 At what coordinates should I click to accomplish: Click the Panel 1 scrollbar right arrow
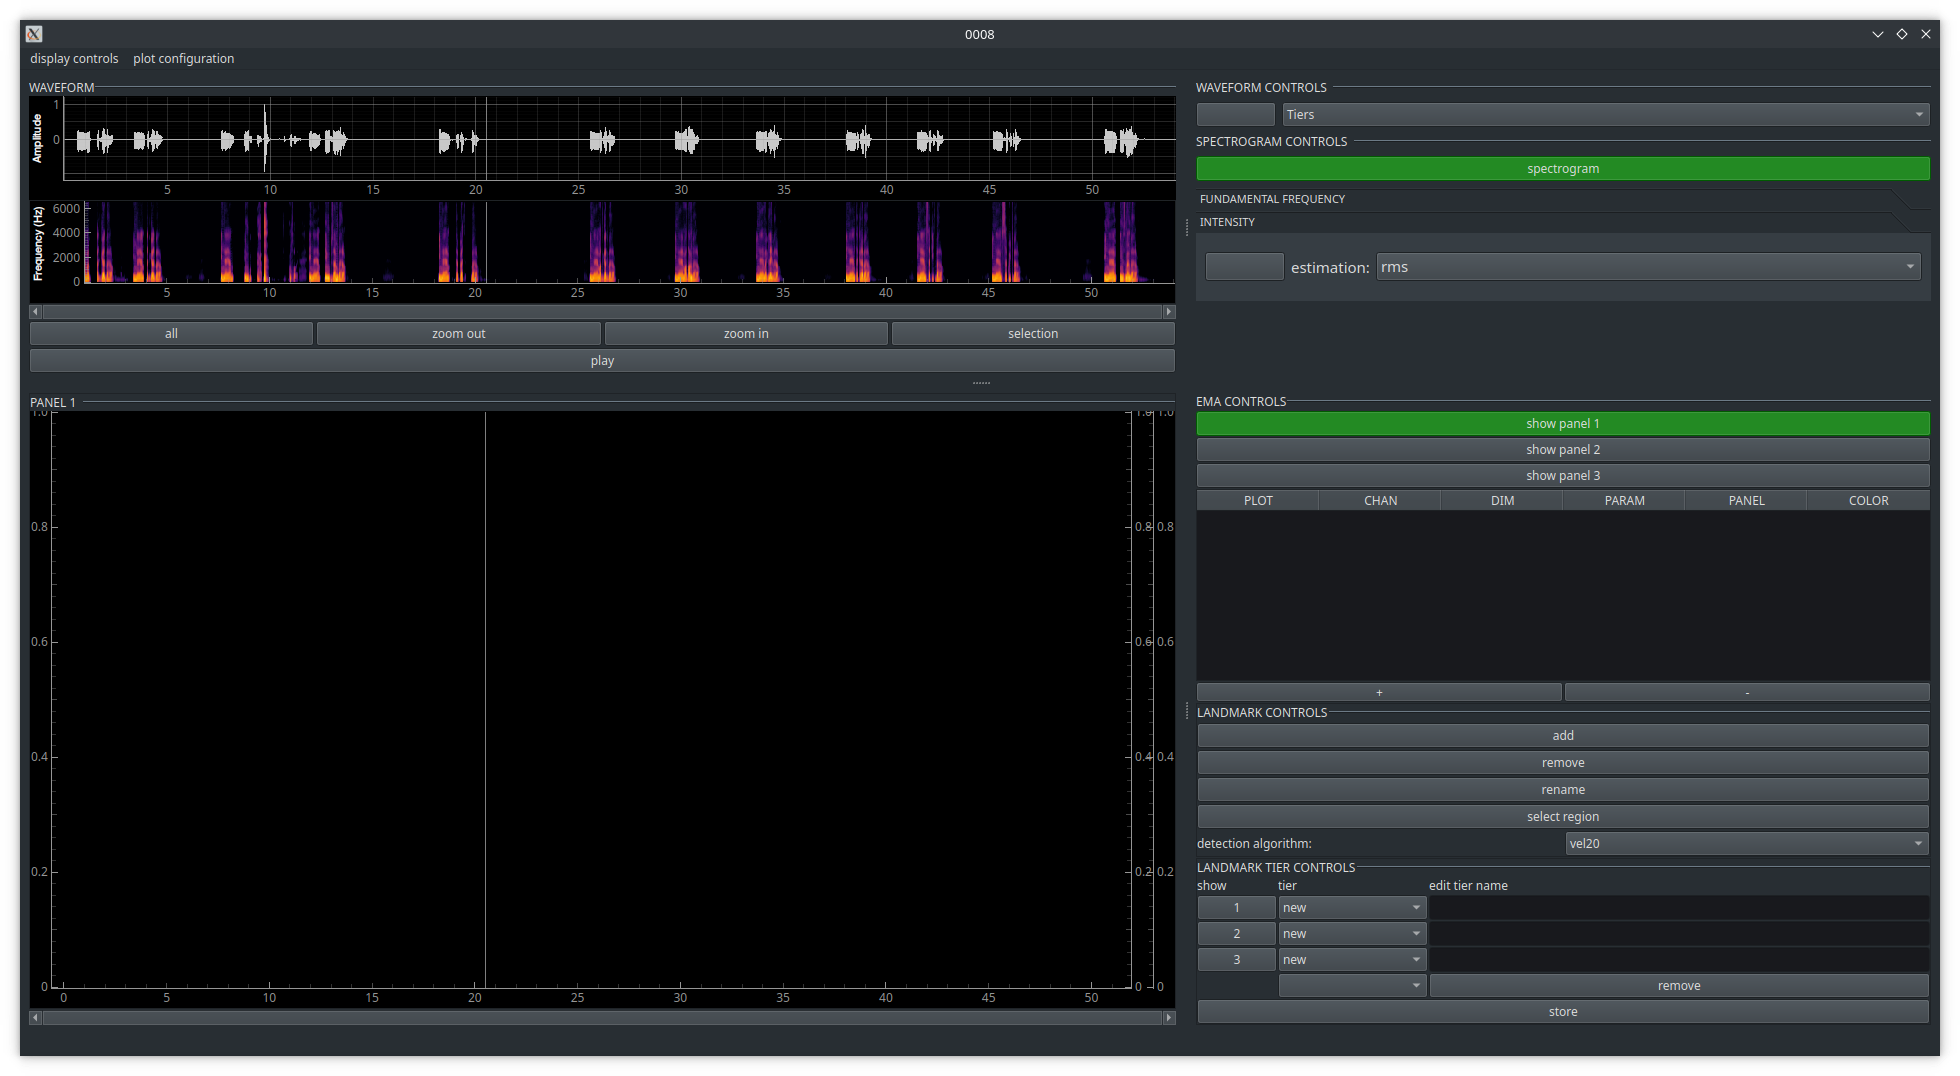coord(1169,1018)
